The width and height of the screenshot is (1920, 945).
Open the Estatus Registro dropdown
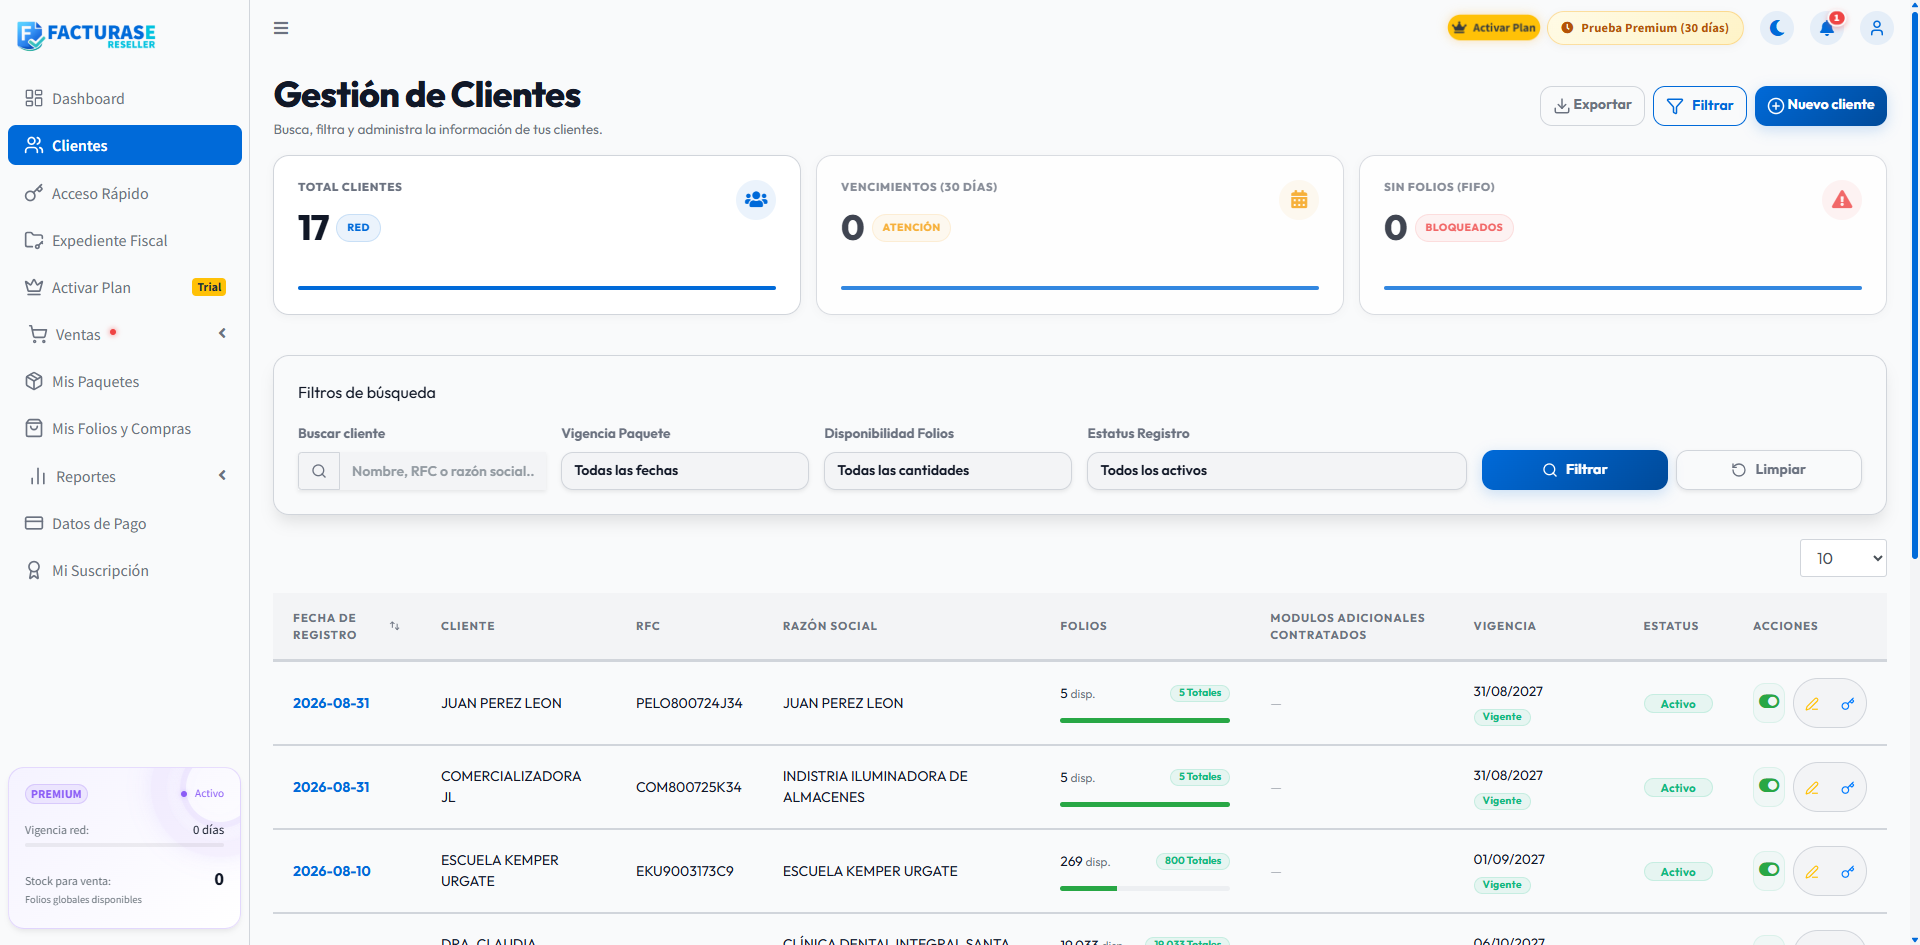coord(1277,471)
